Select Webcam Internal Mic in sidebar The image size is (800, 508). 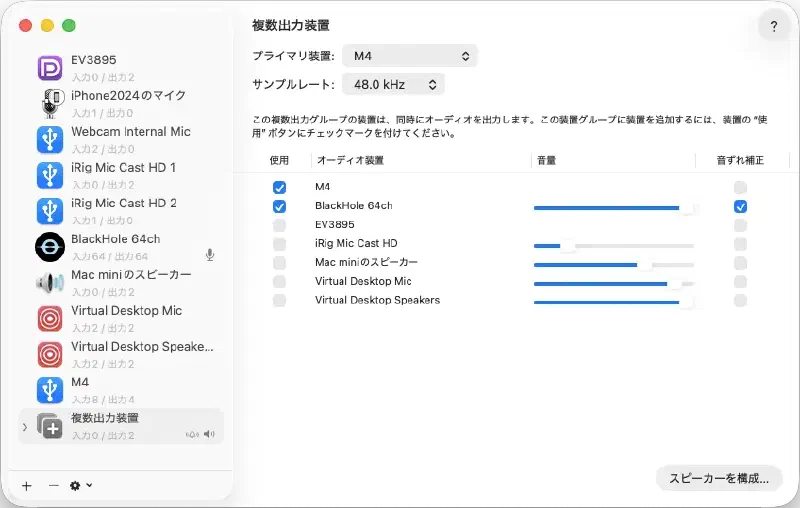(x=131, y=132)
